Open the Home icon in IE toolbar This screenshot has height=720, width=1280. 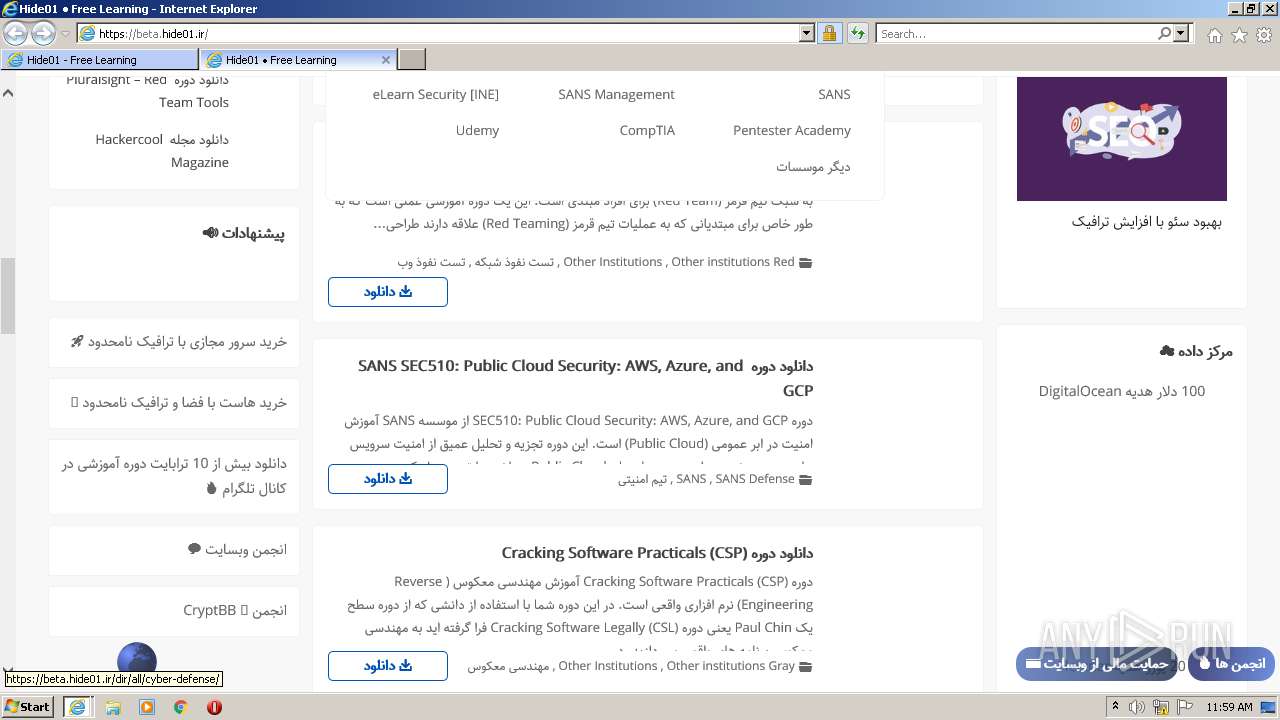pos(1214,35)
